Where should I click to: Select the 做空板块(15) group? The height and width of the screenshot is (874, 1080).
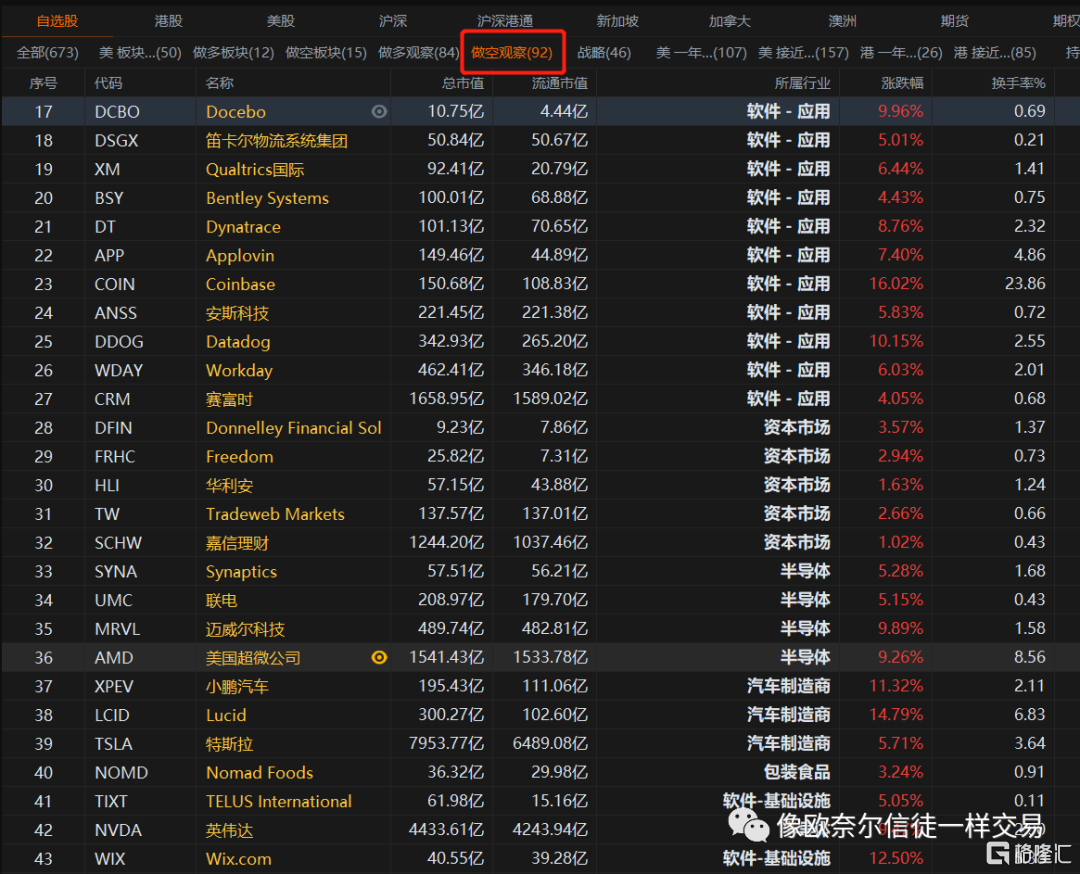pyautogui.click(x=326, y=52)
